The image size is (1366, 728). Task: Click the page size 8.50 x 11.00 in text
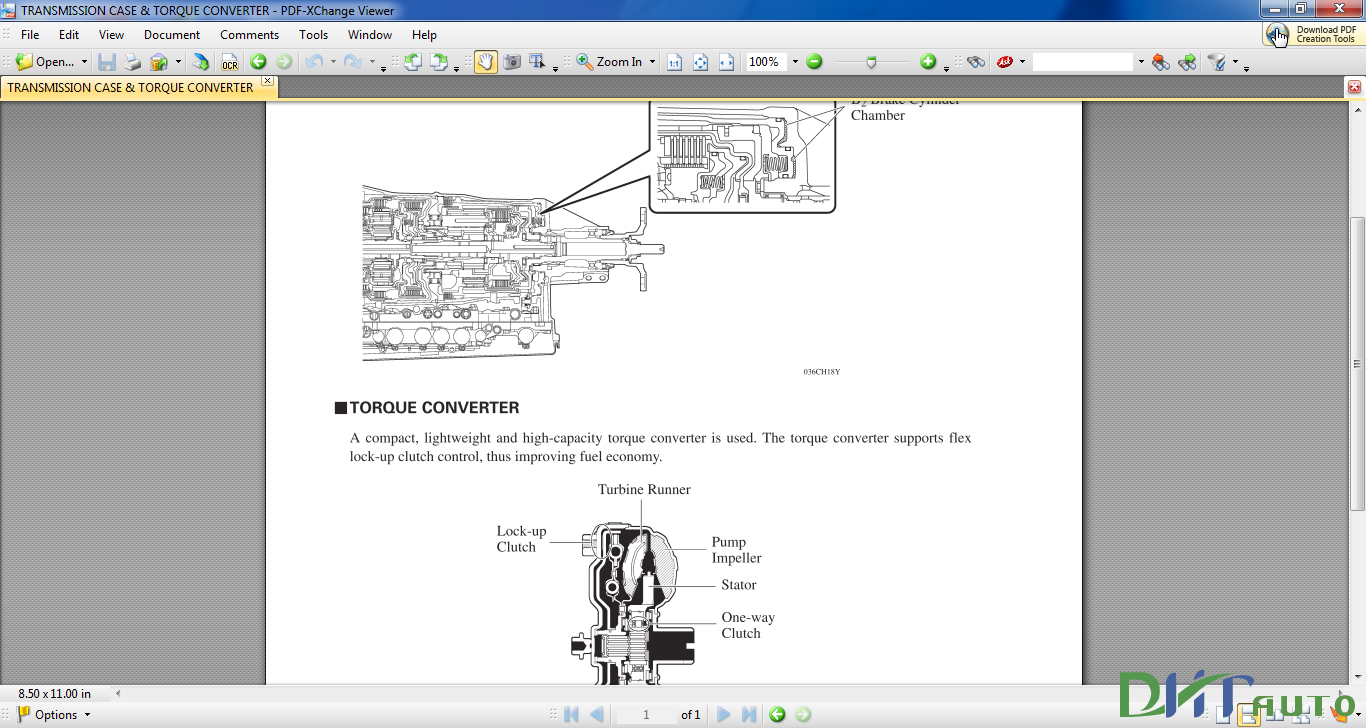click(x=55, y=693)
